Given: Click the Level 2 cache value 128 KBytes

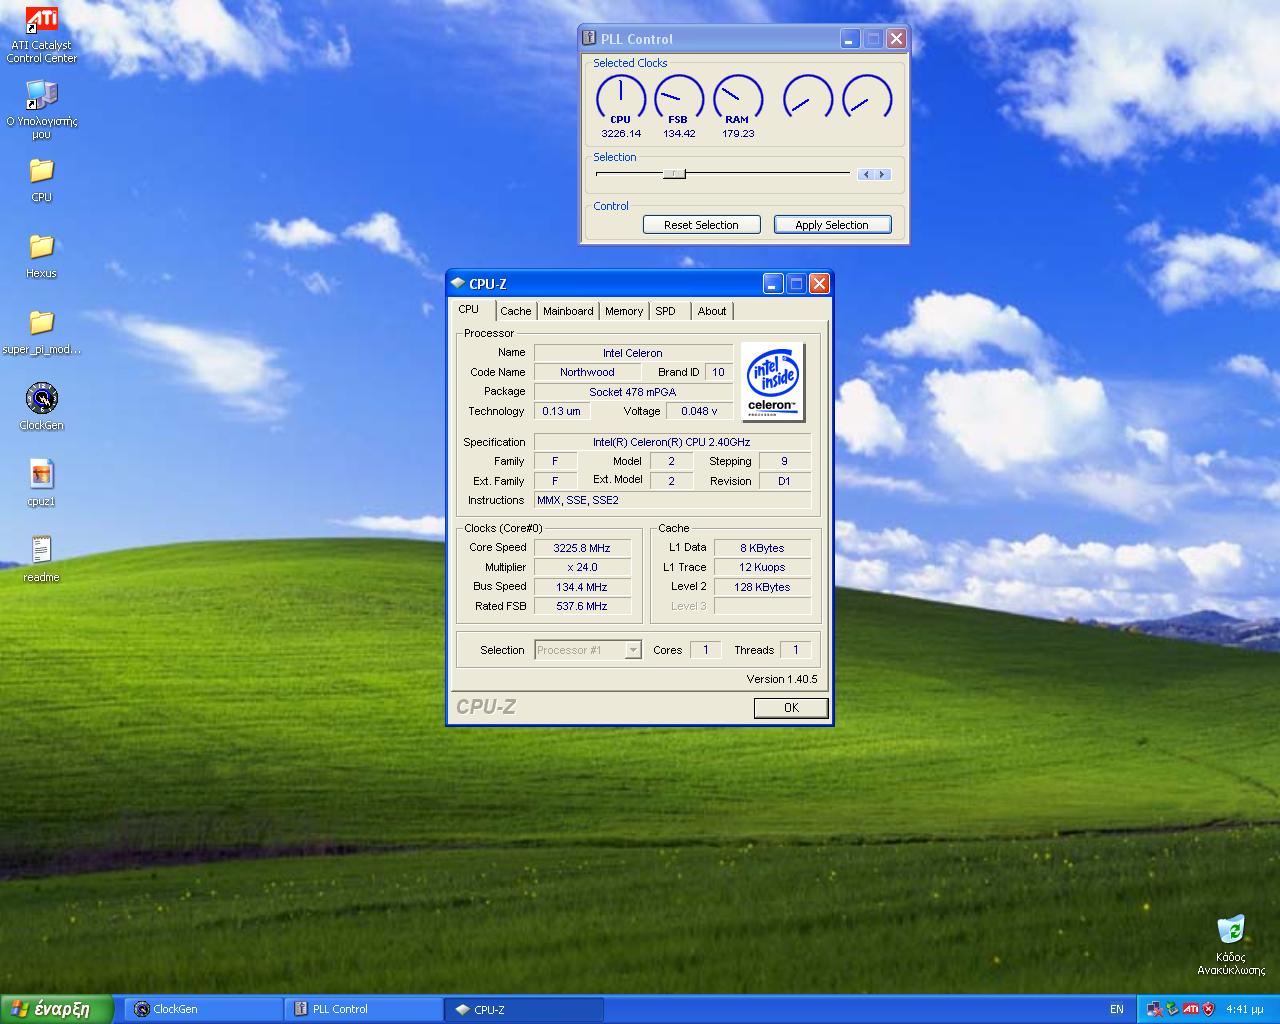Looking at the screenshot, I should [x=762, y=587].
